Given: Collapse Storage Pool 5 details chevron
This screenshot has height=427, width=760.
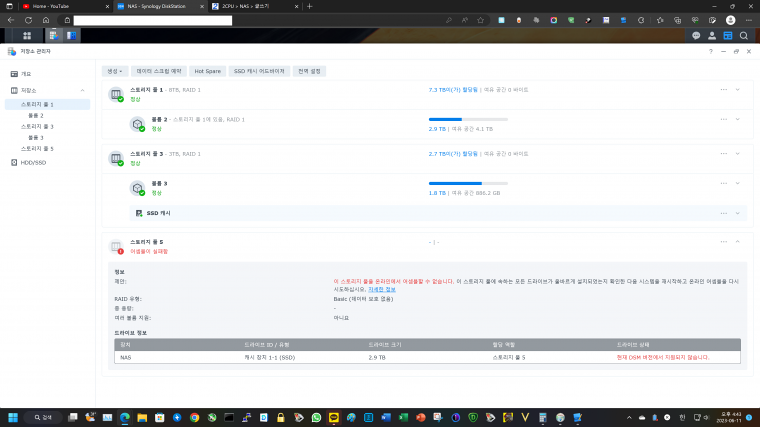Looking at the screenshot, I should [x=737, y=242].
